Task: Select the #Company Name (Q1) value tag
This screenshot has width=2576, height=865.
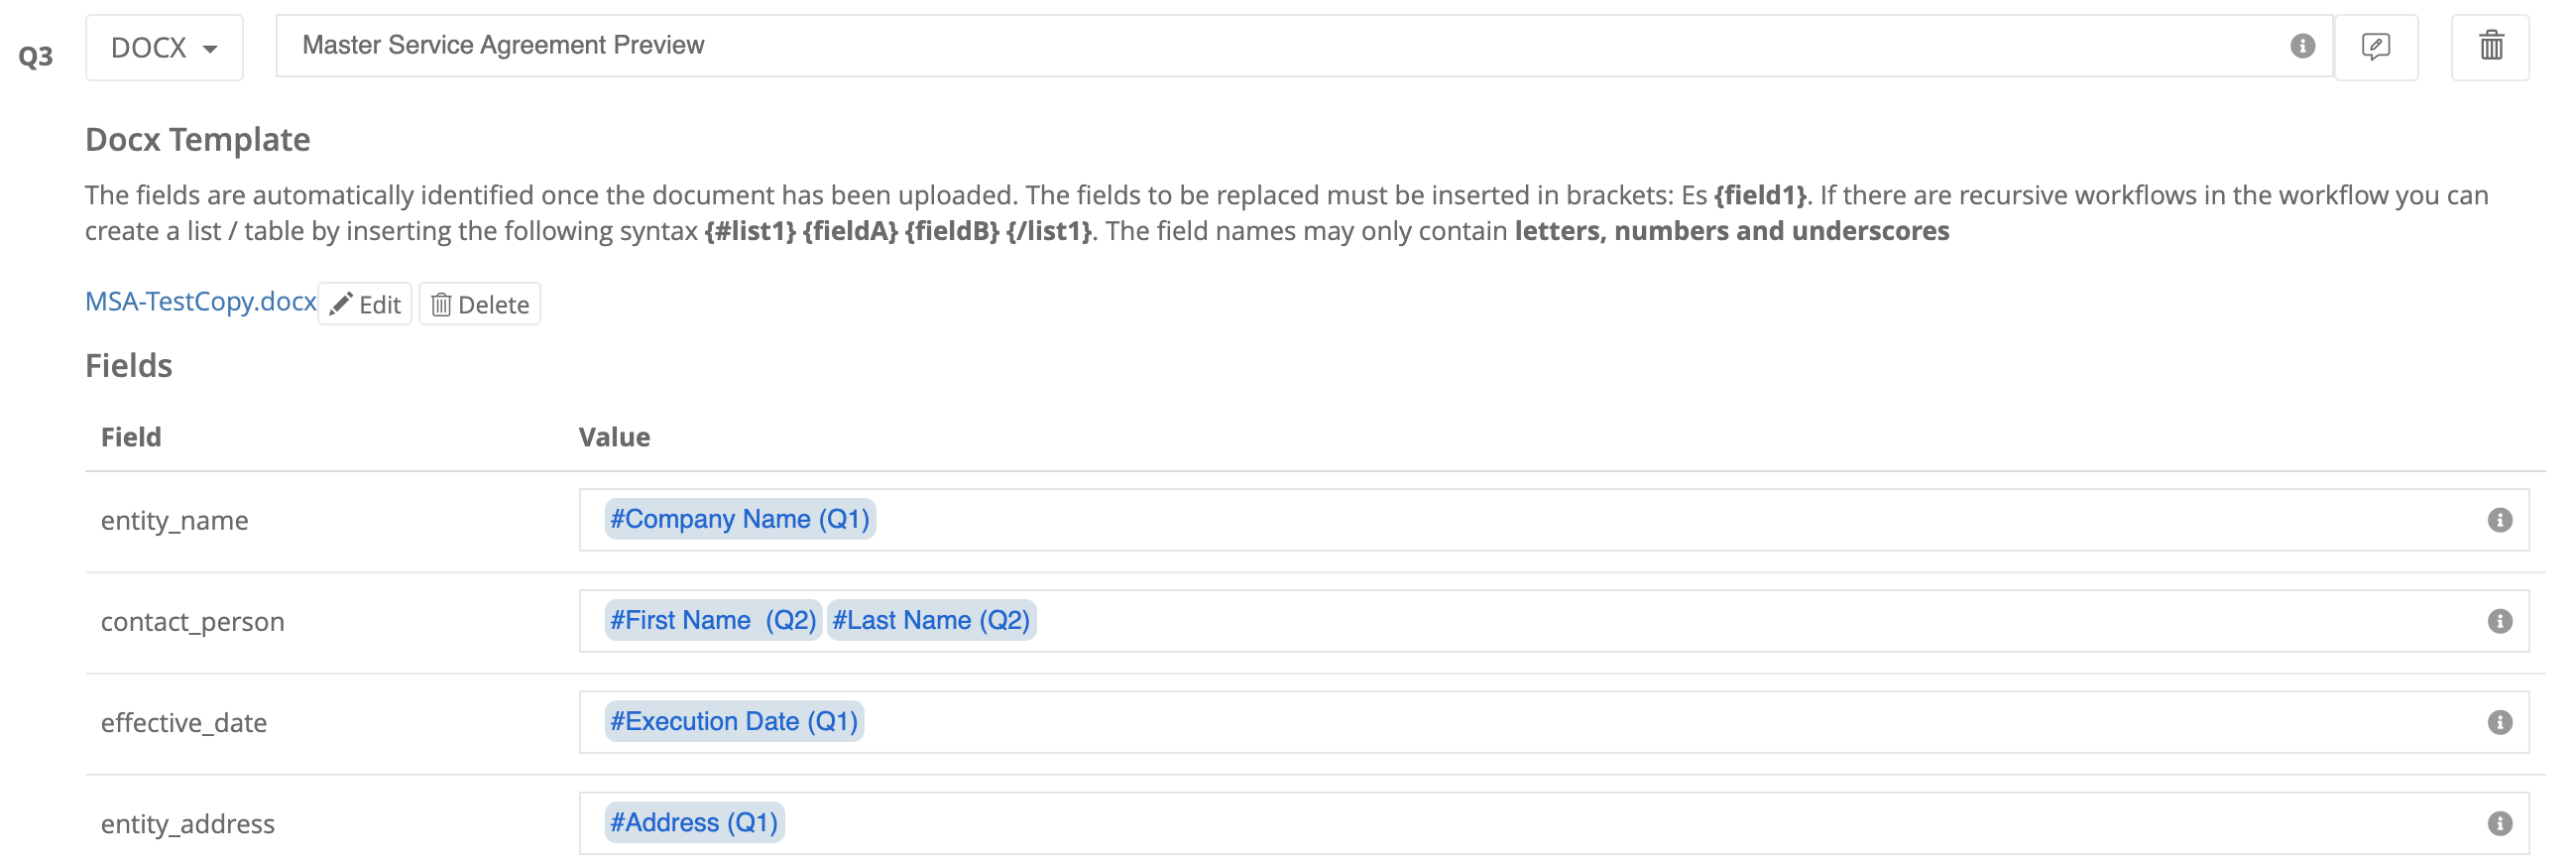Action: [x=739, y=519]
